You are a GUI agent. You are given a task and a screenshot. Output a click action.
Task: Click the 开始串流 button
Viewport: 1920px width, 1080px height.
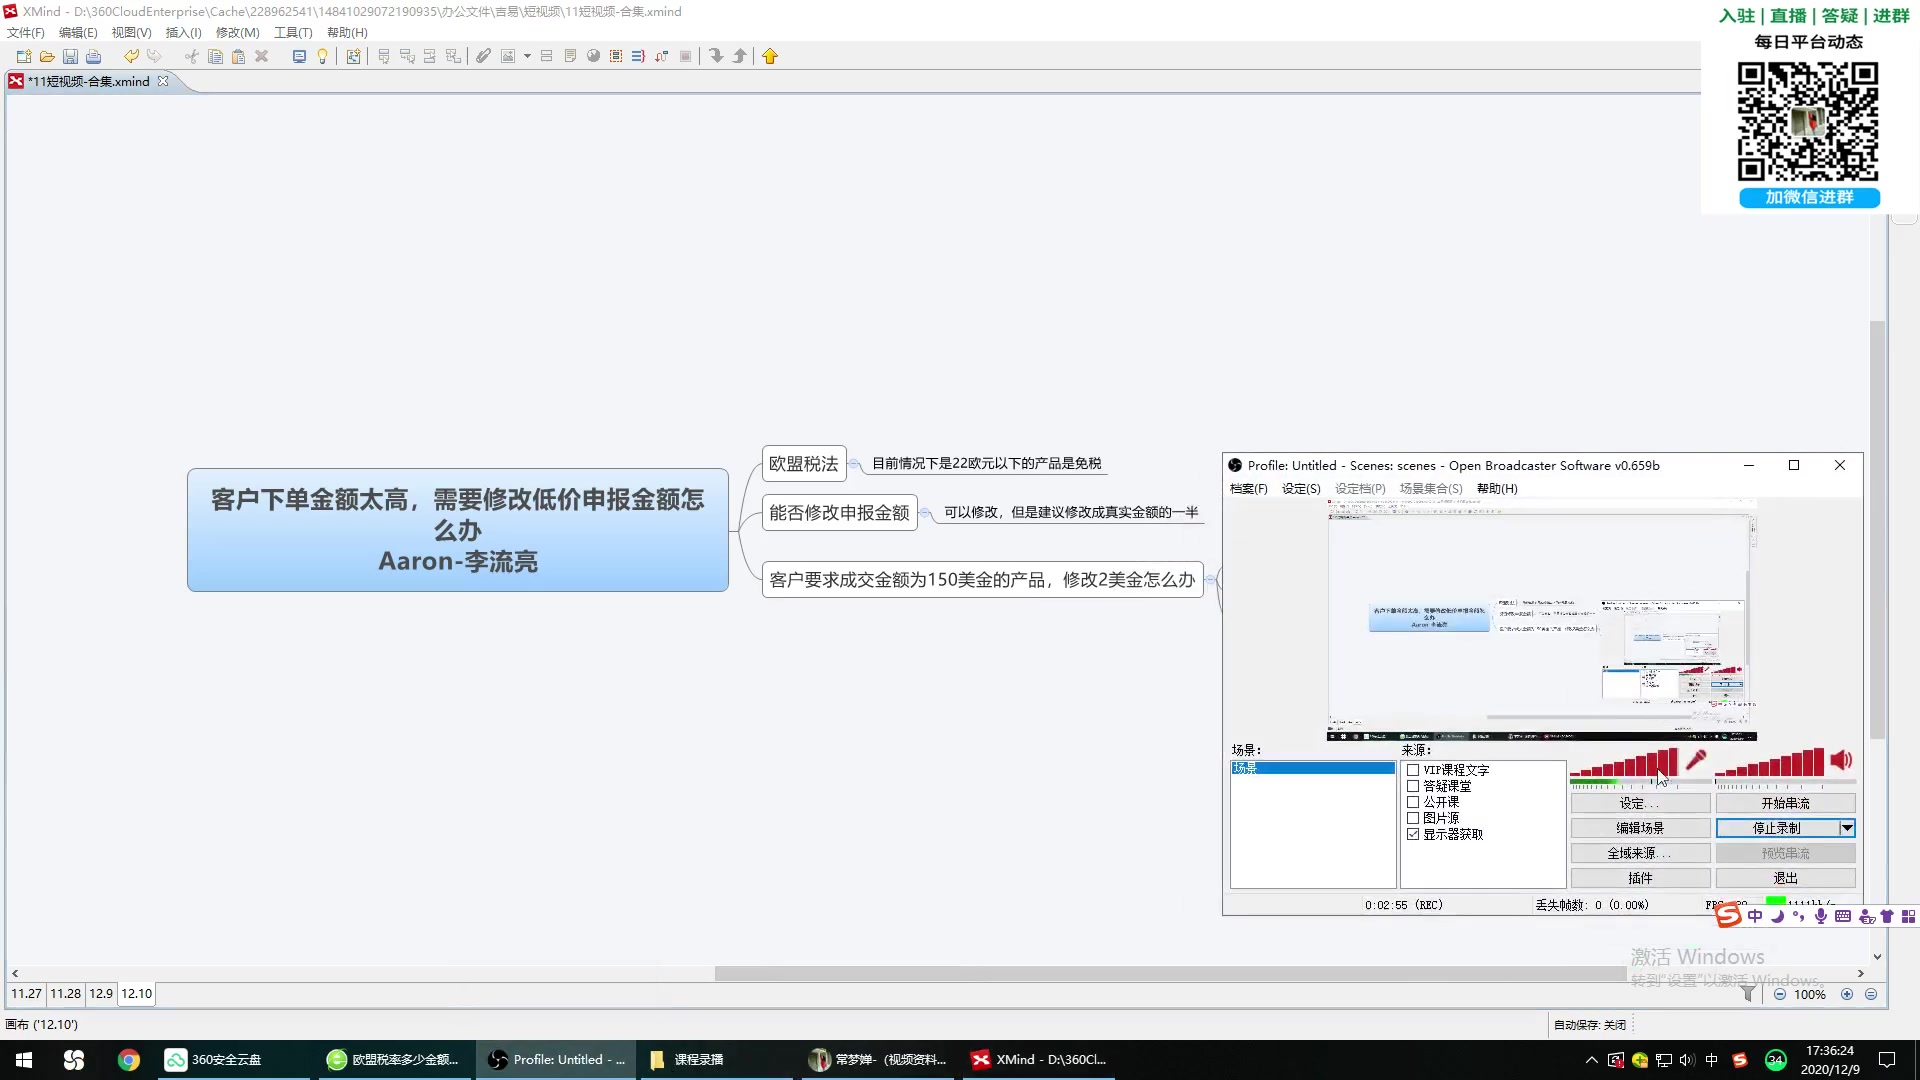[1785, 803]
